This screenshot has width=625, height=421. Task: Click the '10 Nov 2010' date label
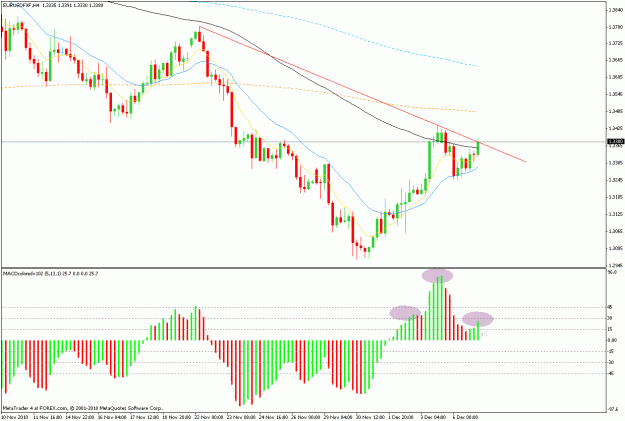click(x=15, y=417)
